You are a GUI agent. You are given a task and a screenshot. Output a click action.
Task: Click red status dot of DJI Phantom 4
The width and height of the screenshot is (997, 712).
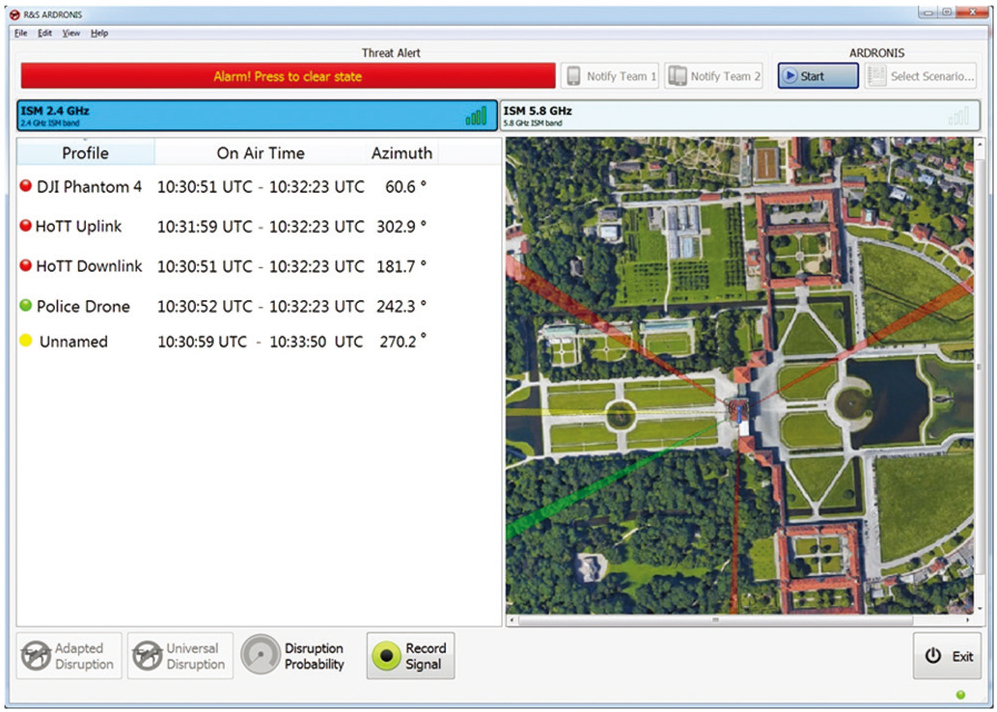click(25, 186)
